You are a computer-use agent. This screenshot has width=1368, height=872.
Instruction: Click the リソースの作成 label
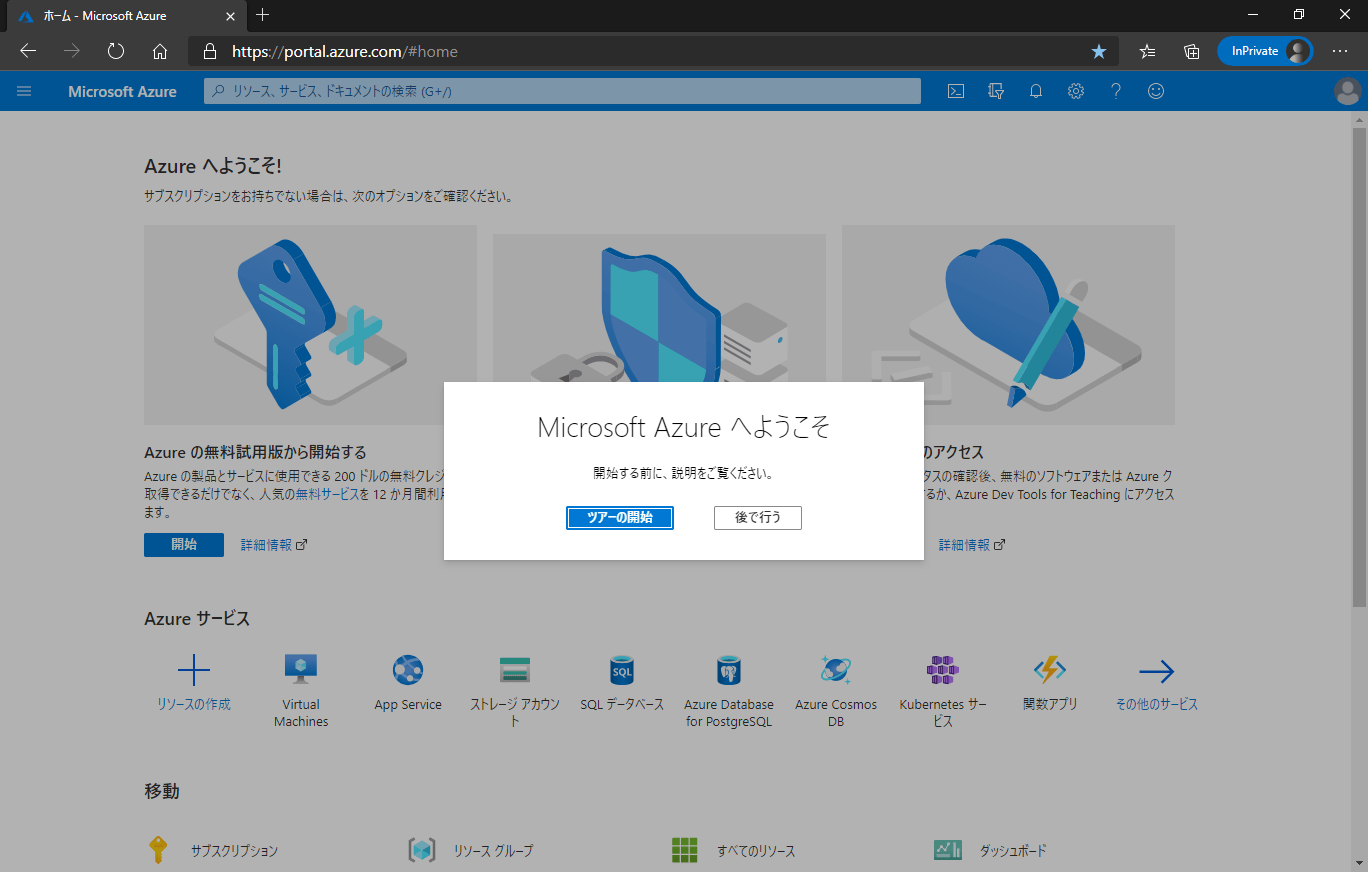(x=193, y=704)
